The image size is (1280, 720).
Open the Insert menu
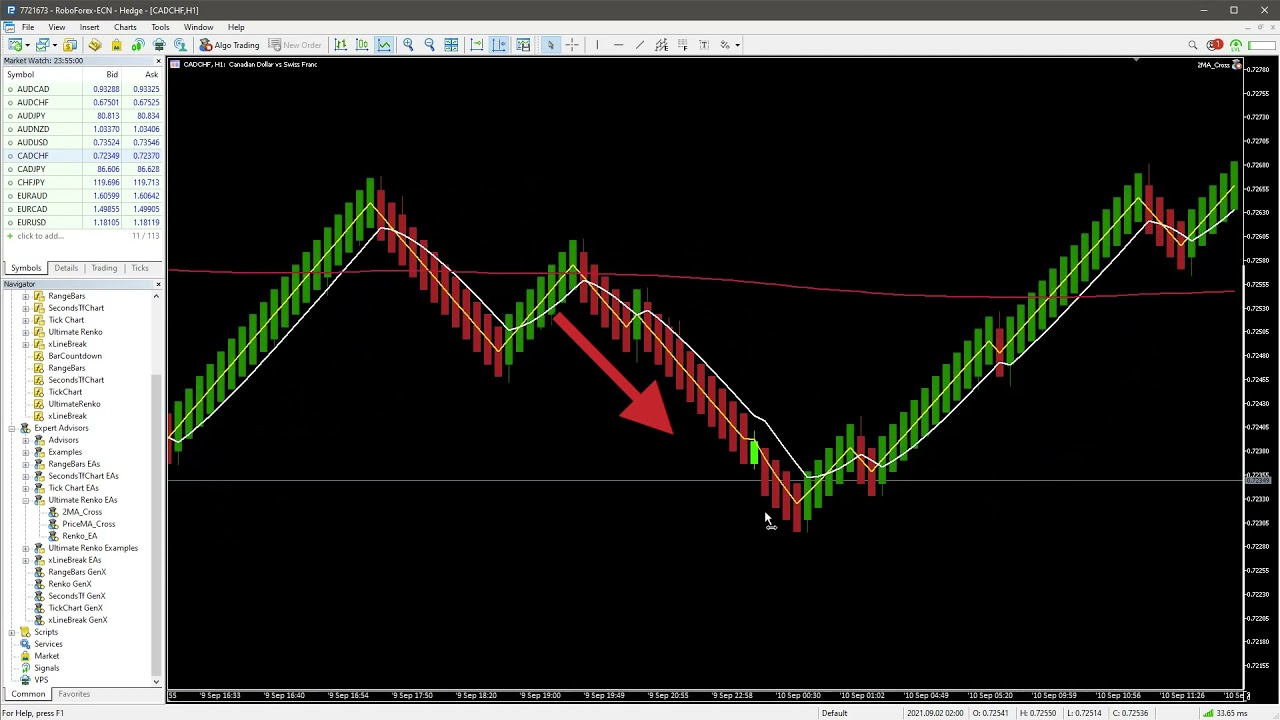[89, 27]
